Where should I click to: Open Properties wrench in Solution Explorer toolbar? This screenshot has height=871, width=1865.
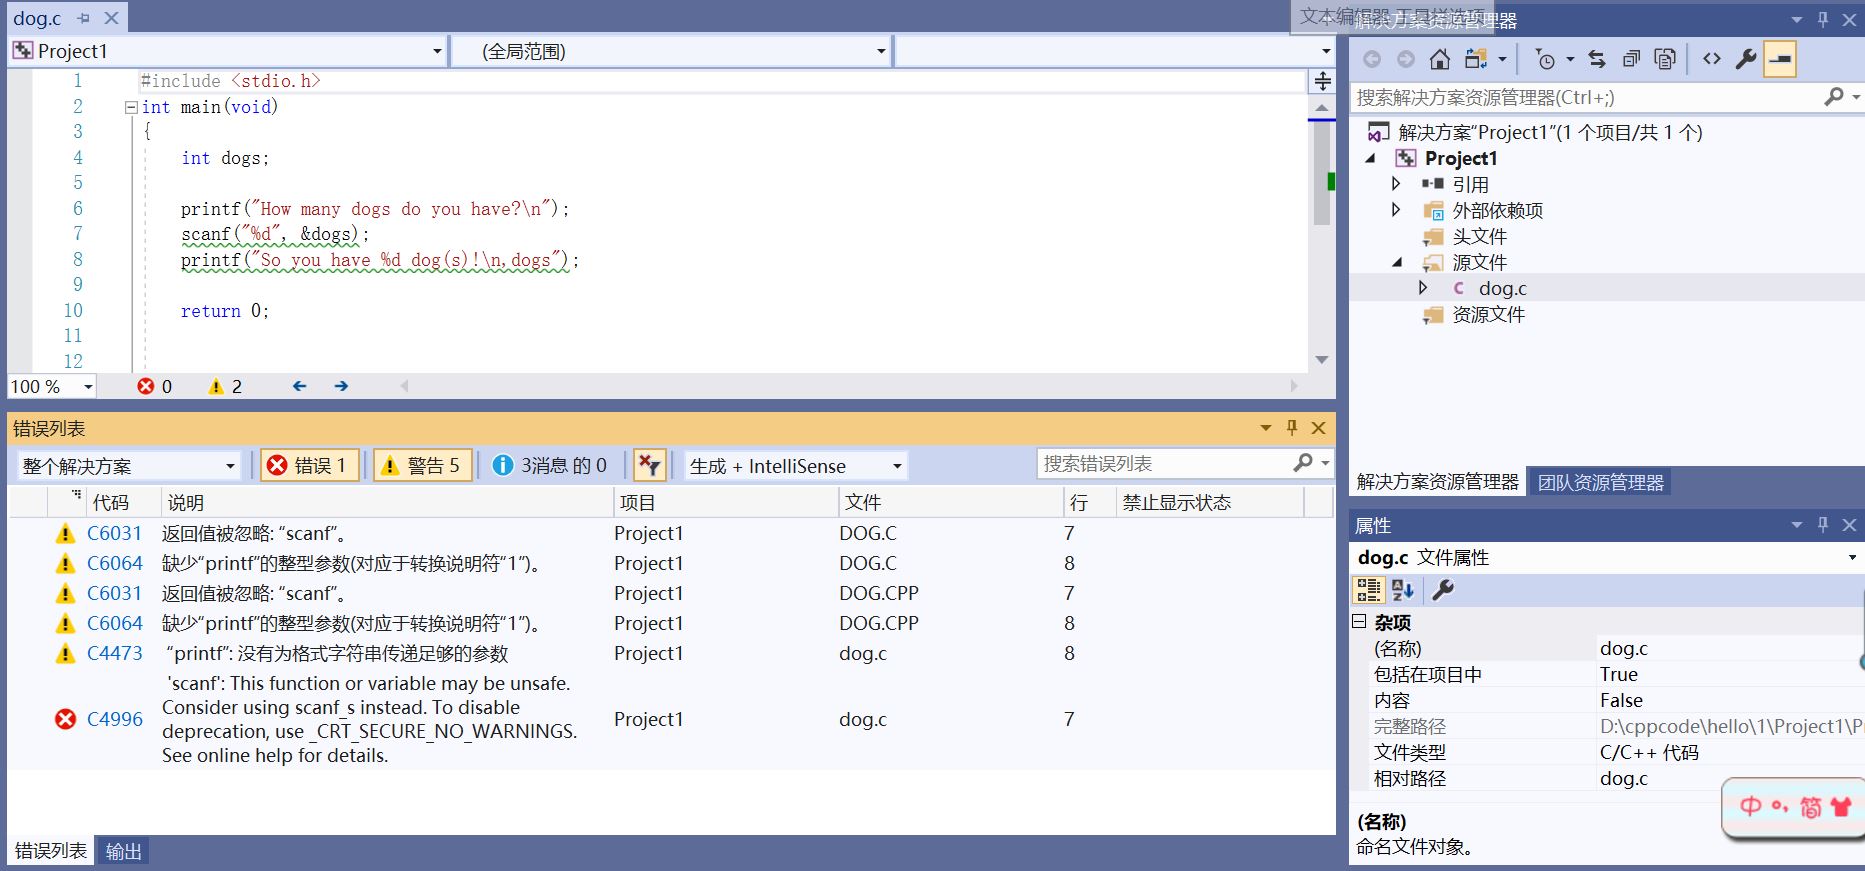1746,59
